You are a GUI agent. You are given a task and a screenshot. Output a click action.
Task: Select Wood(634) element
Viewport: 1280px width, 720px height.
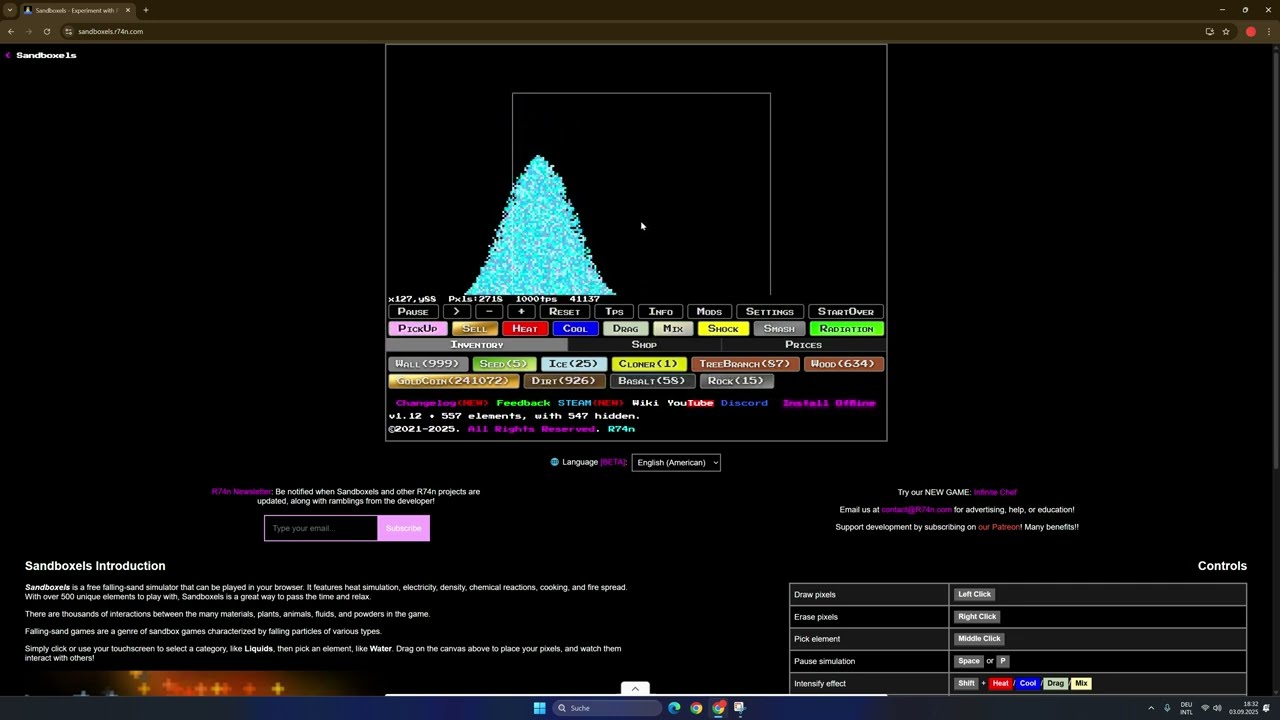843,364
